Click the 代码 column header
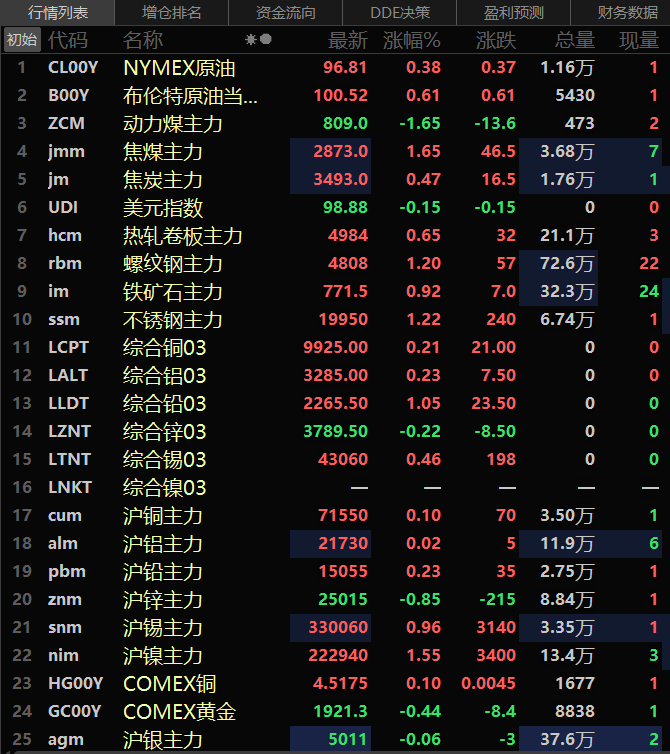Screen dimensions: 670x754 (68, 40)
